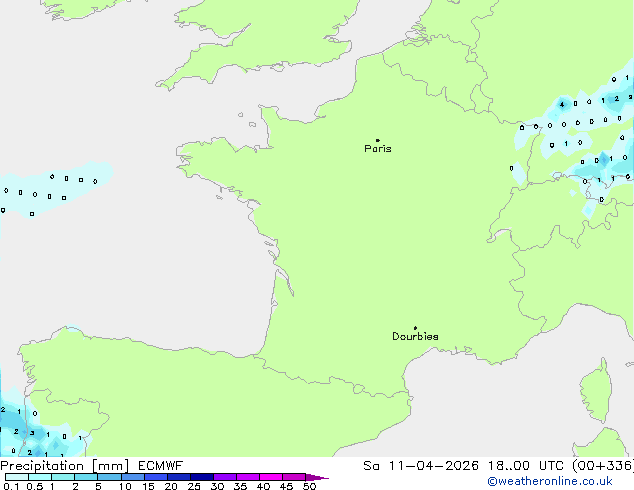Click the black dot marking Paris

coord(378,140)
